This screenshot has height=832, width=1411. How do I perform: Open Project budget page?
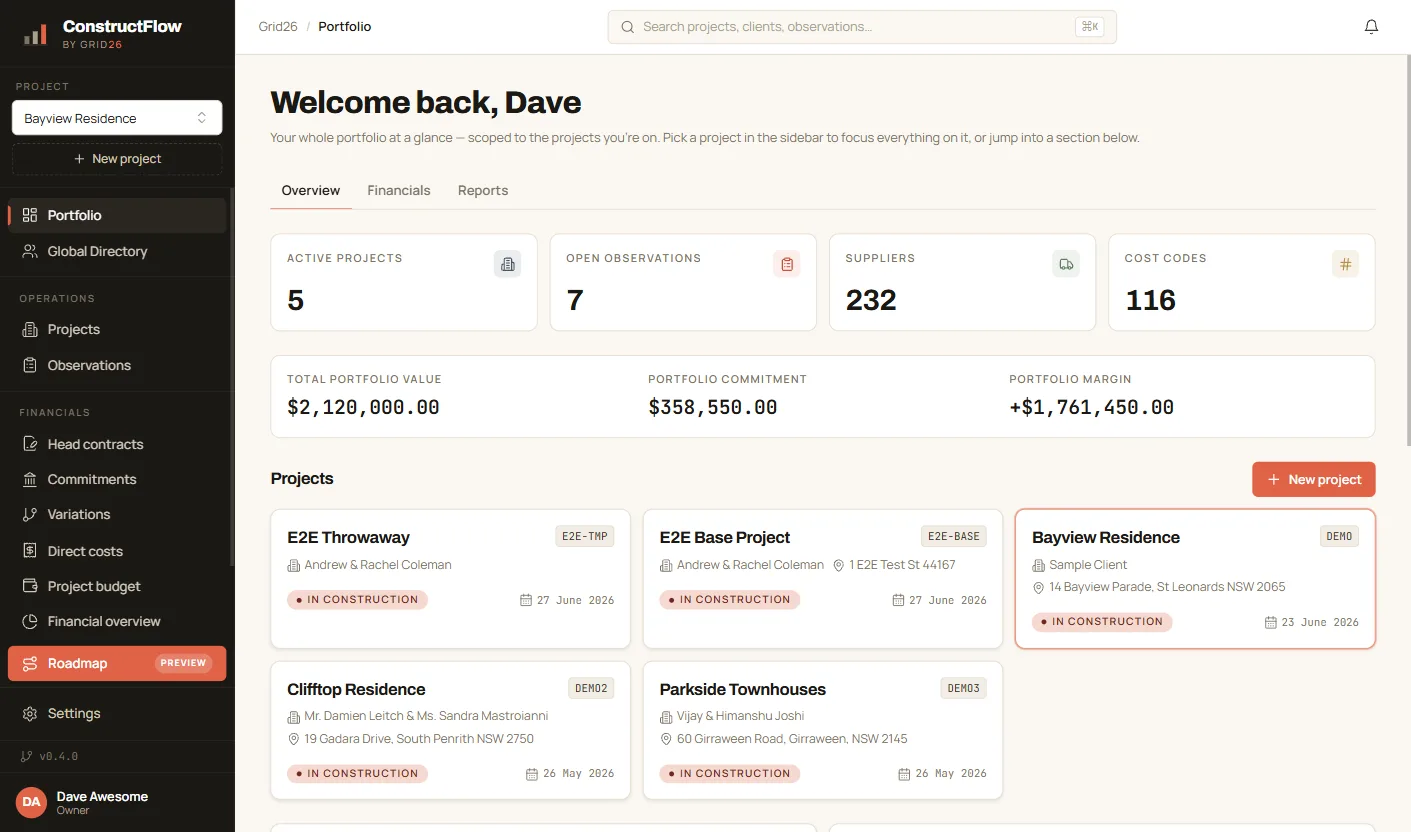[x=117, y=586]
